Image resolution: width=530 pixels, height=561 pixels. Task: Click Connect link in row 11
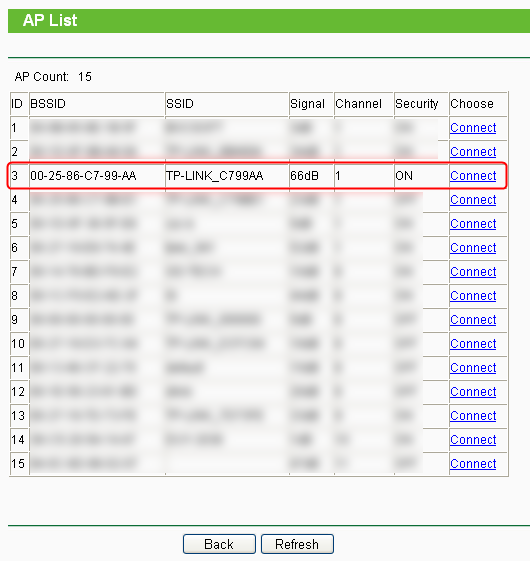[x=473, y=367]
